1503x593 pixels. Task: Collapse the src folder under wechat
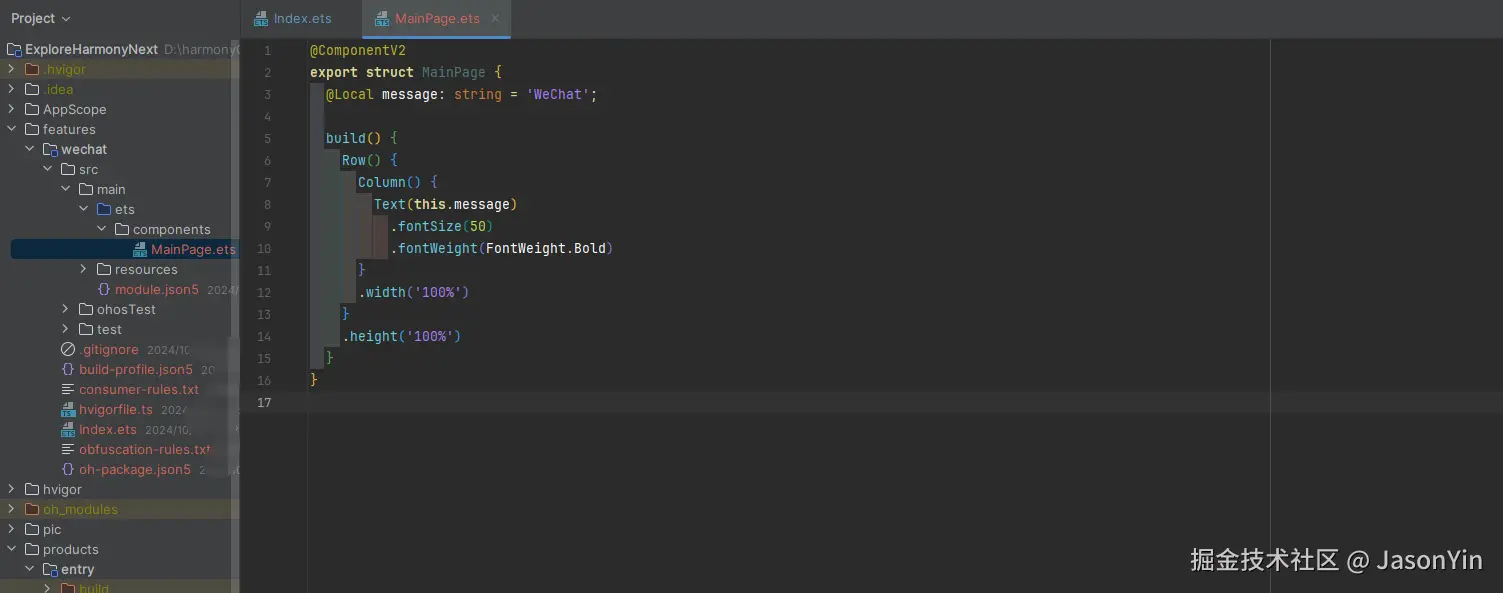coord(47,169)
